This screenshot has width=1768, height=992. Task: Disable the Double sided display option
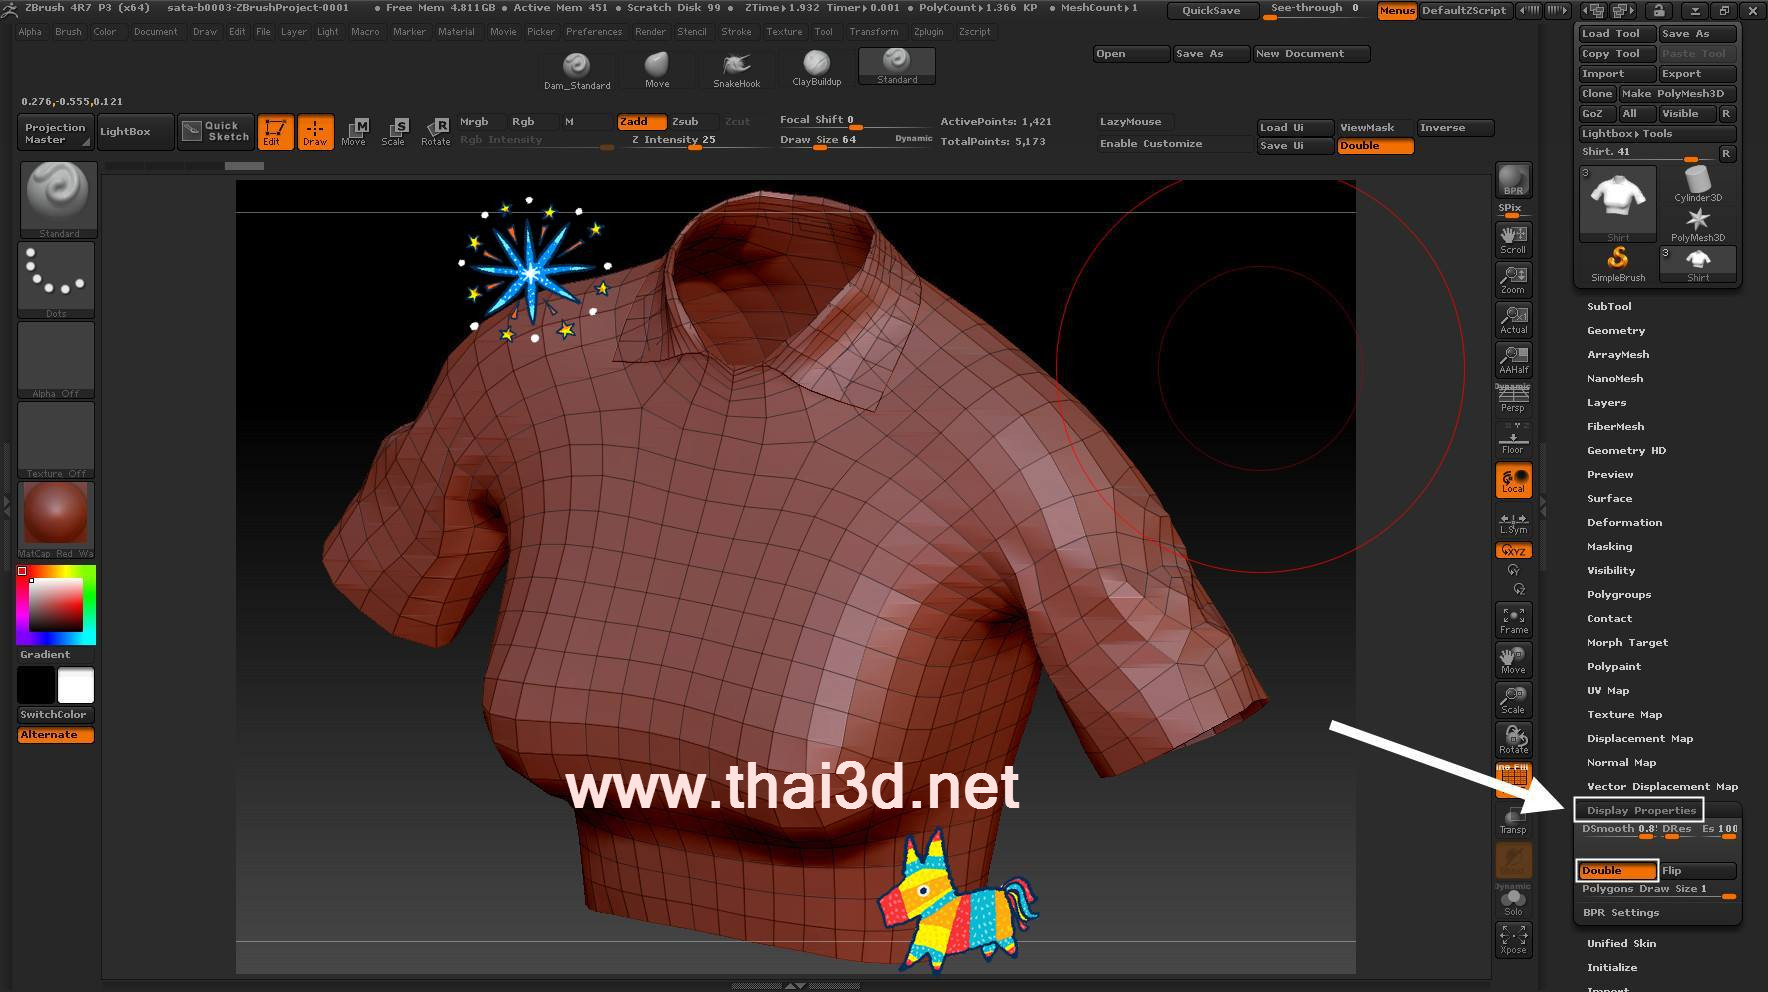(1616, 871)
